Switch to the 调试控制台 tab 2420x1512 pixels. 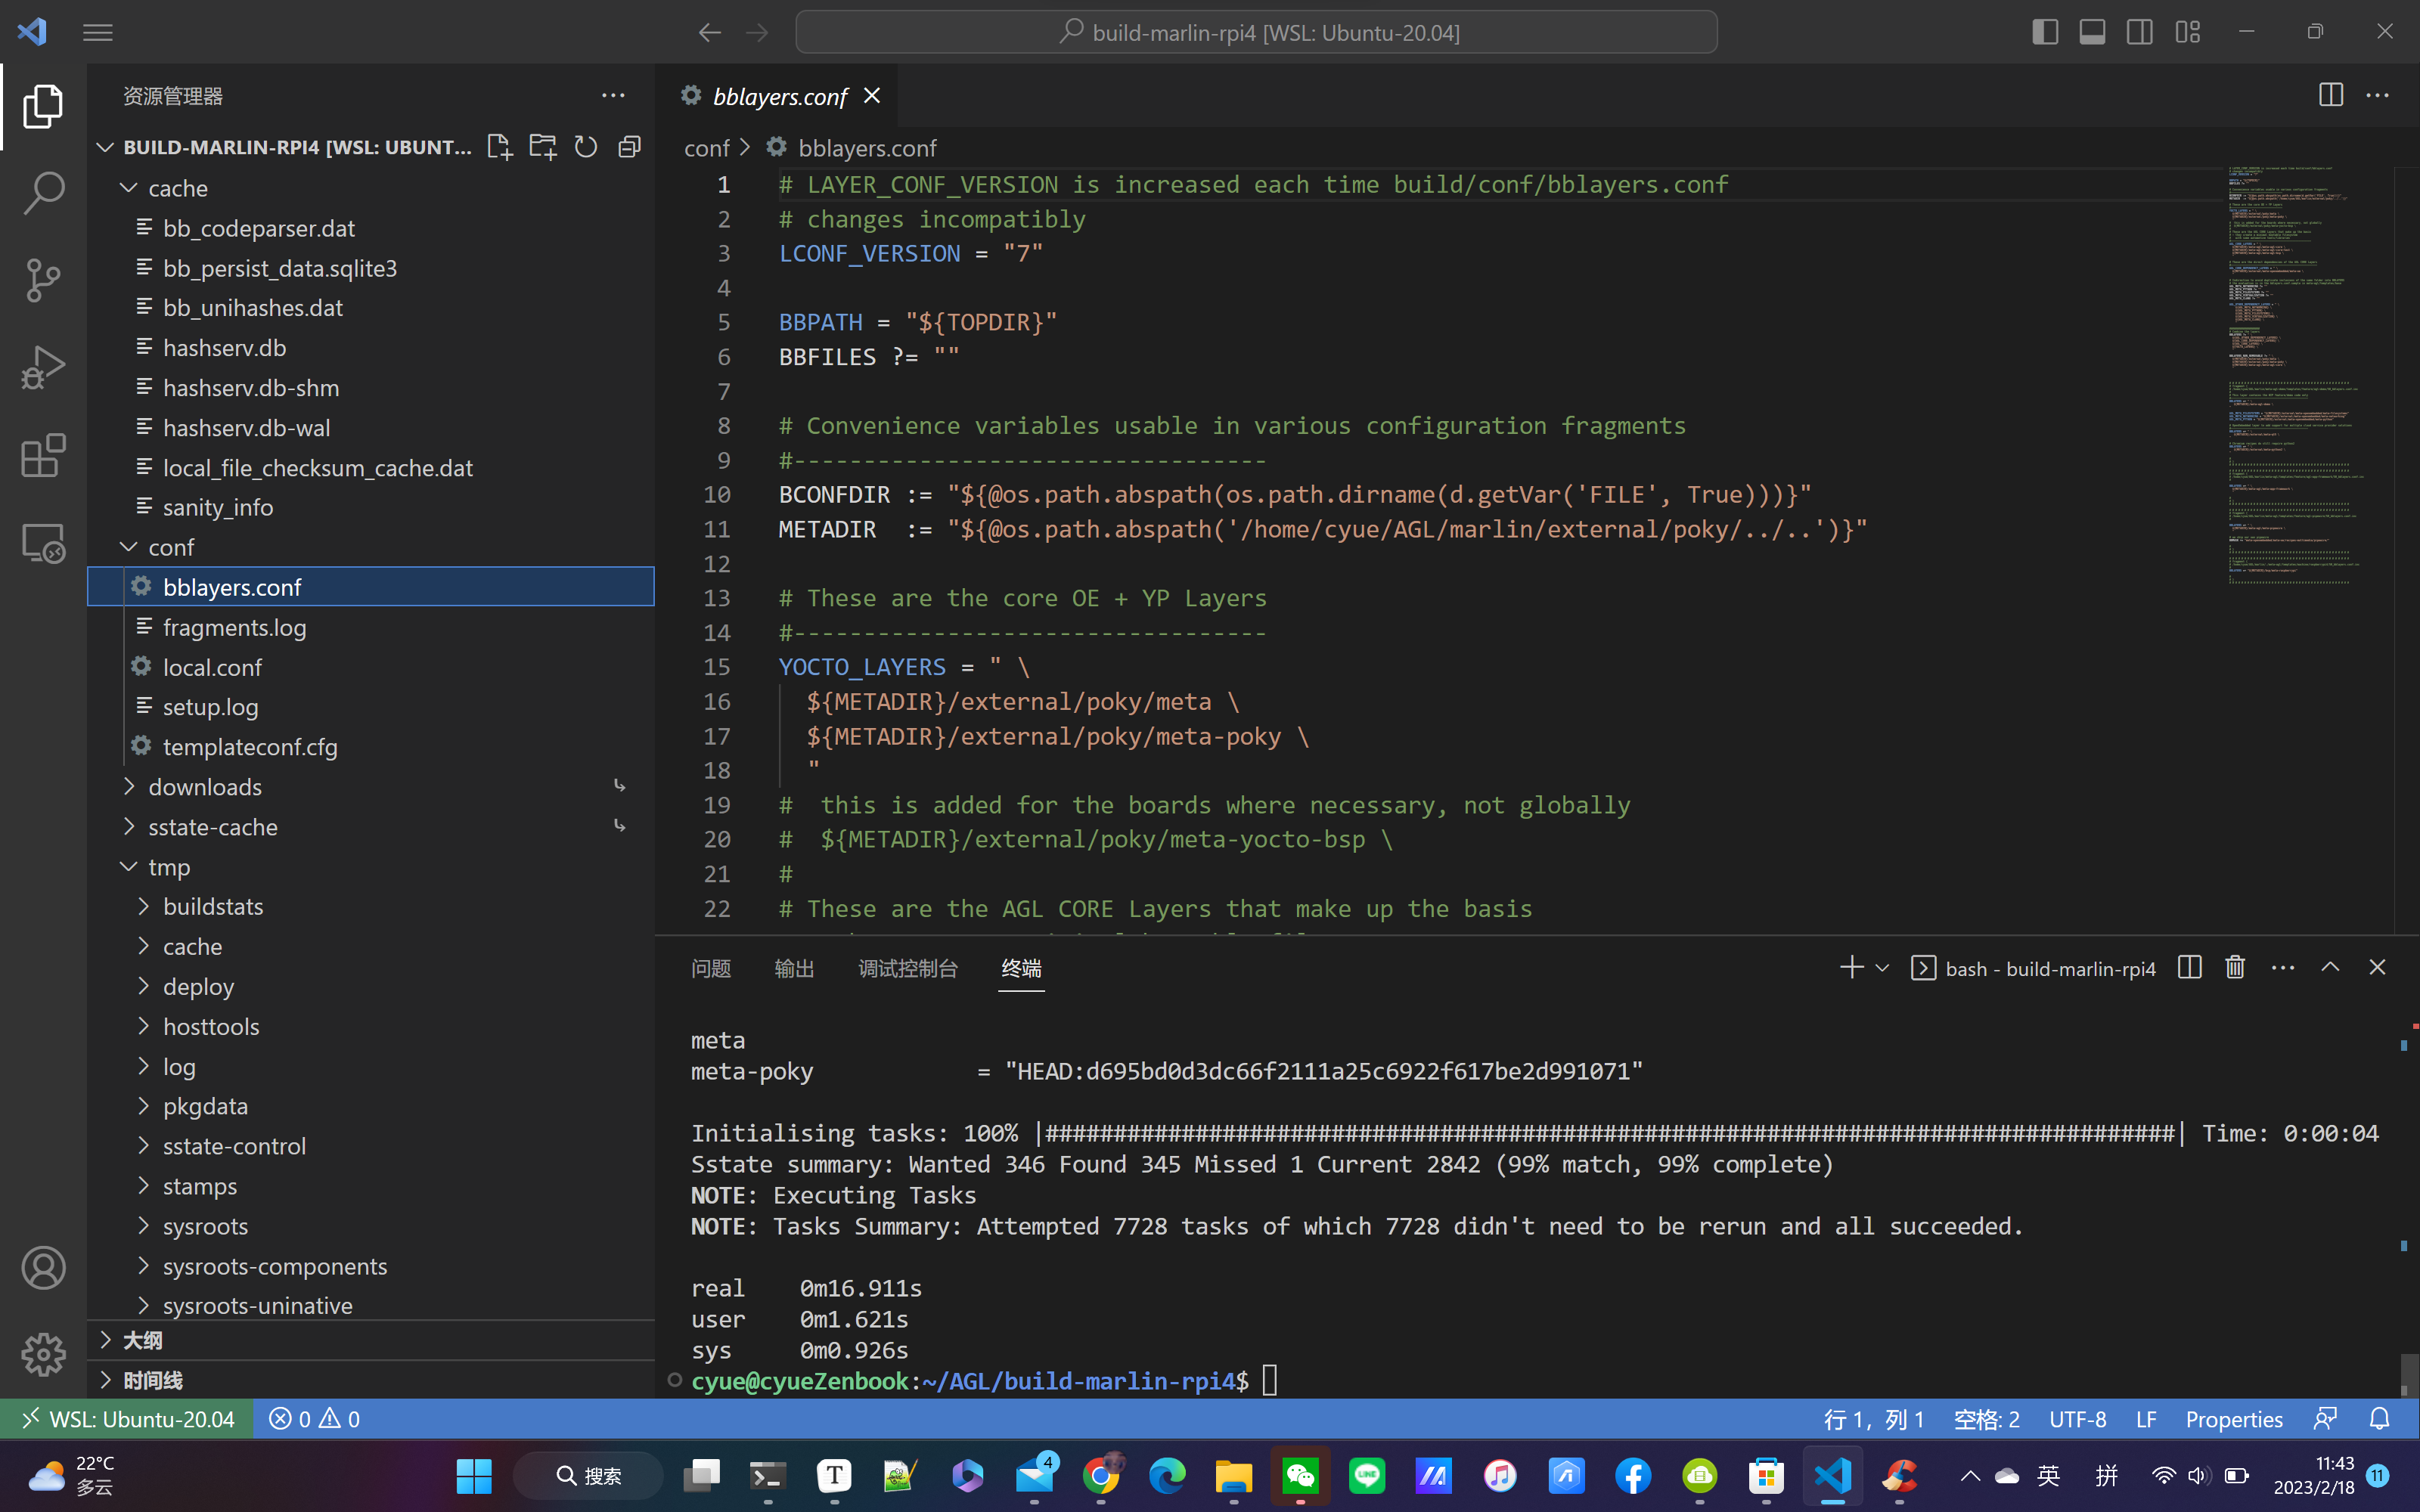pos(907,968)
